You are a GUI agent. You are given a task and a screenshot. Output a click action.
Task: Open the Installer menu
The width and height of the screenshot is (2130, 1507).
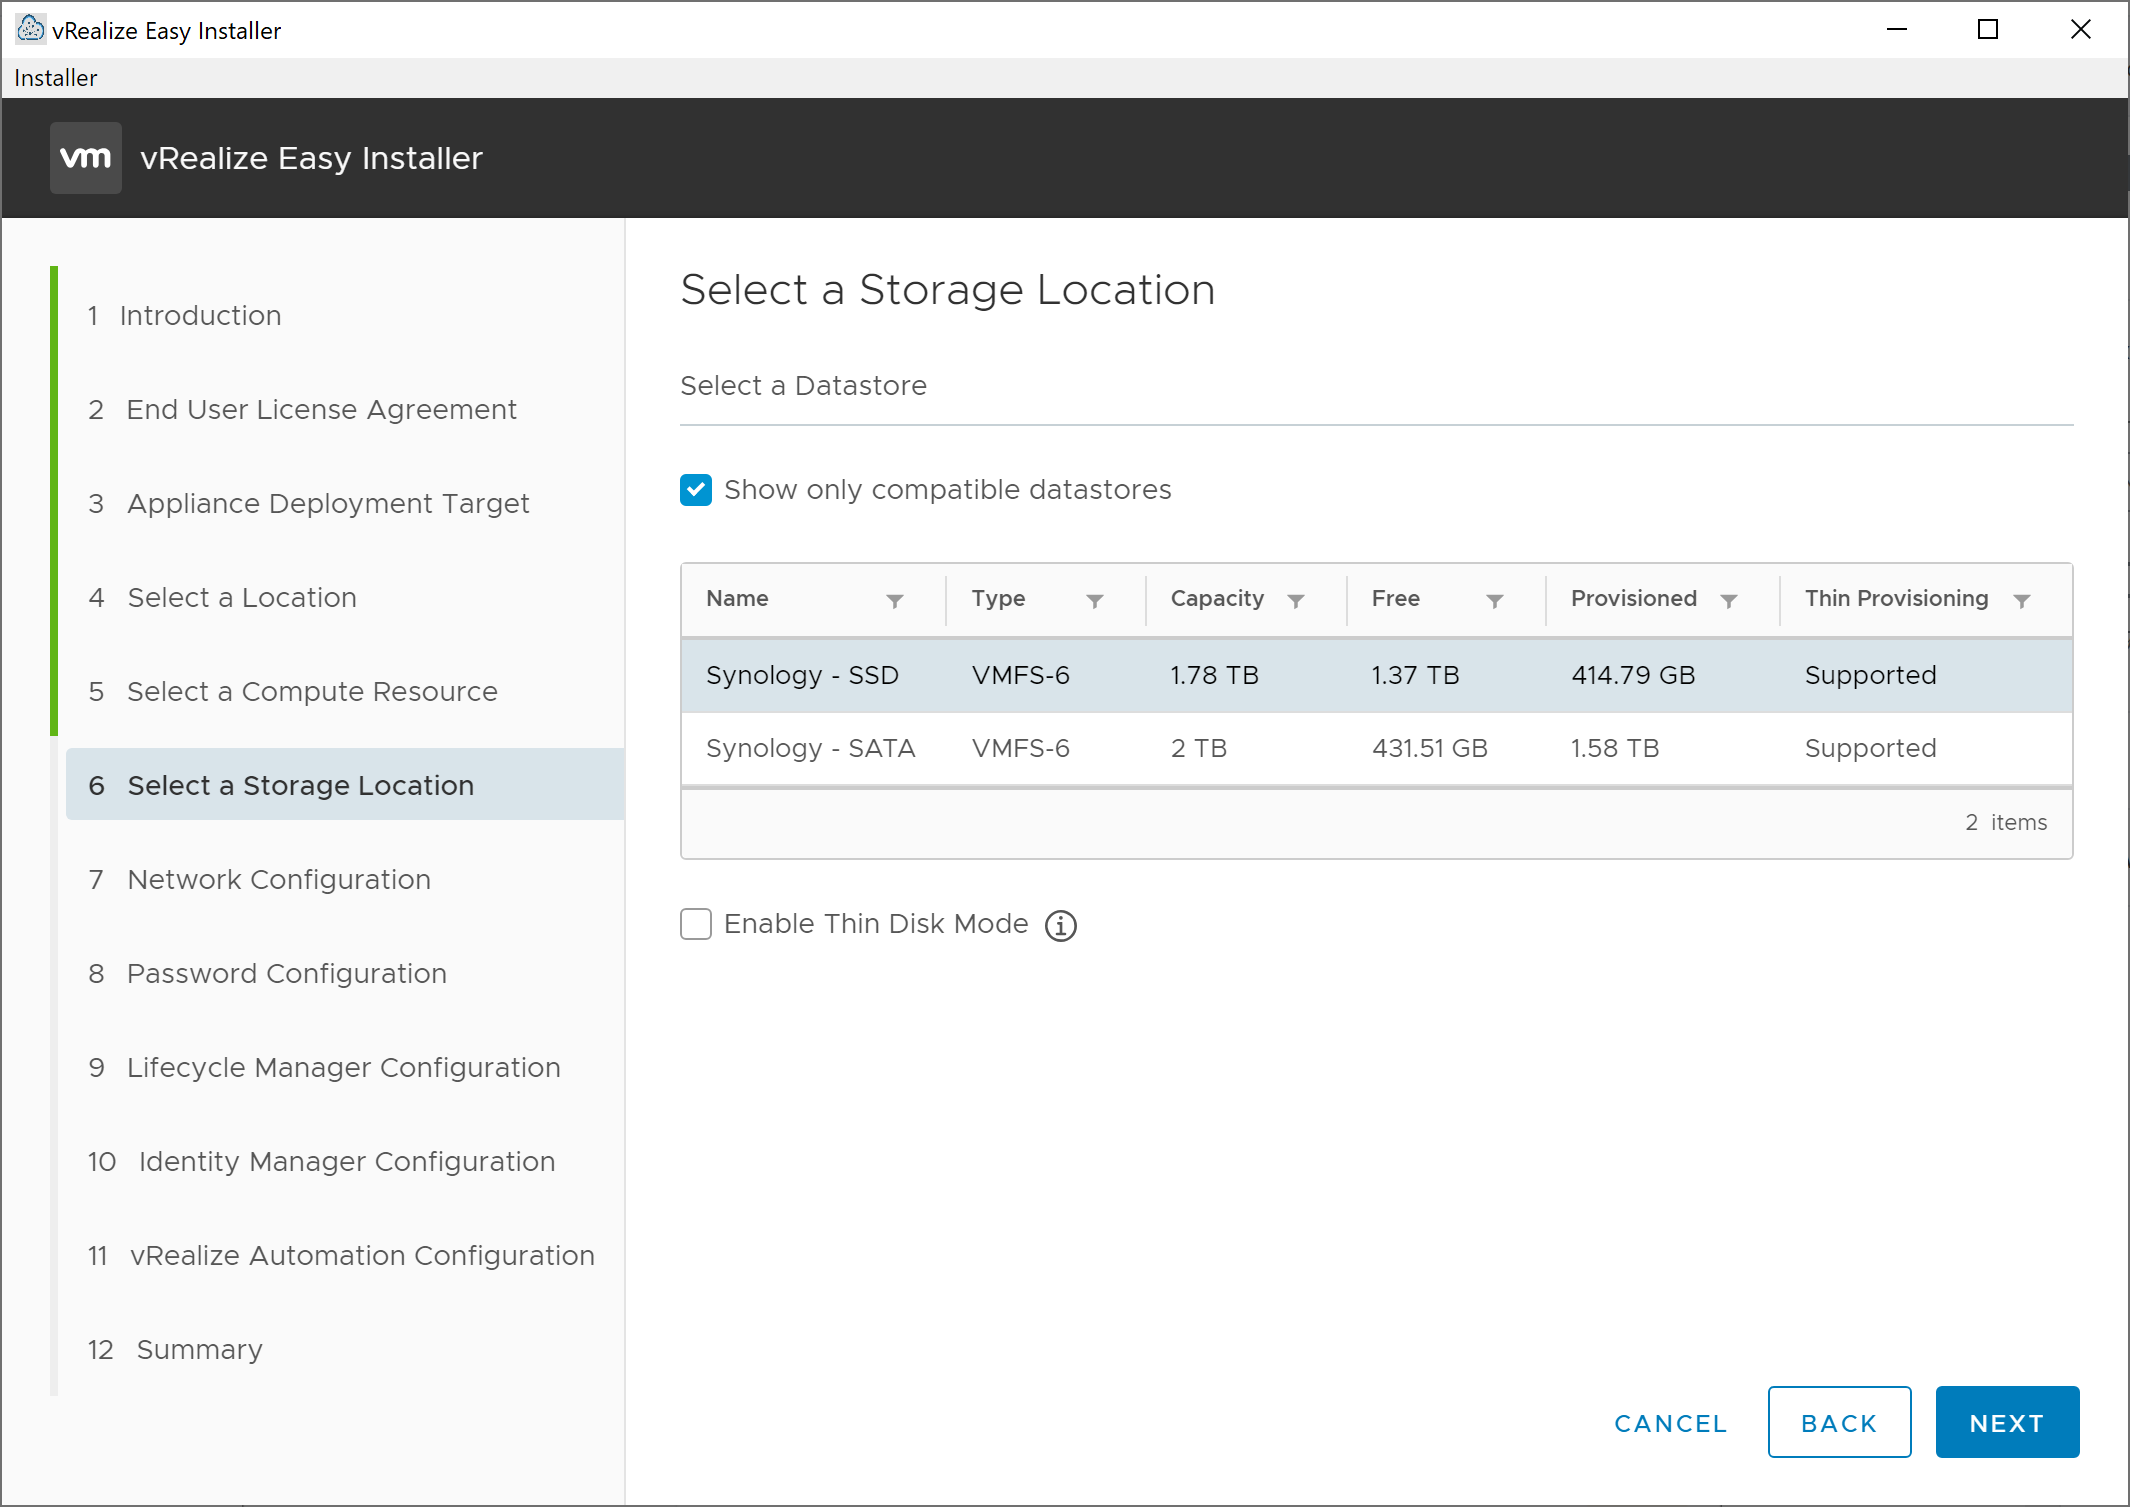56,78
